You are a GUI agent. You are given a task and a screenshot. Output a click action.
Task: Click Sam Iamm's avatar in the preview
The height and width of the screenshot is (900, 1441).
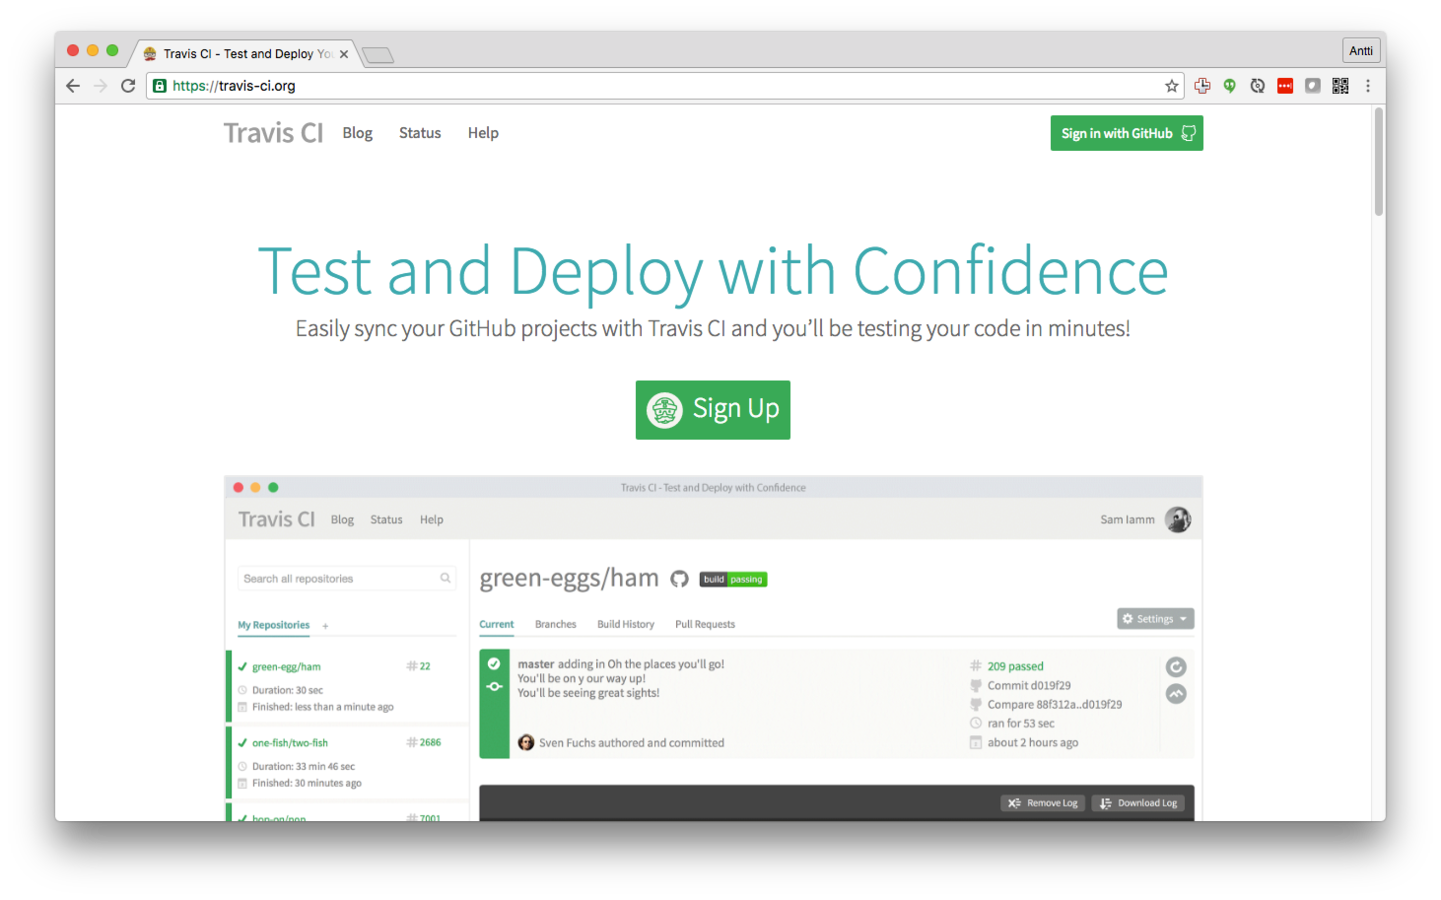click(x=1178, y=519)
